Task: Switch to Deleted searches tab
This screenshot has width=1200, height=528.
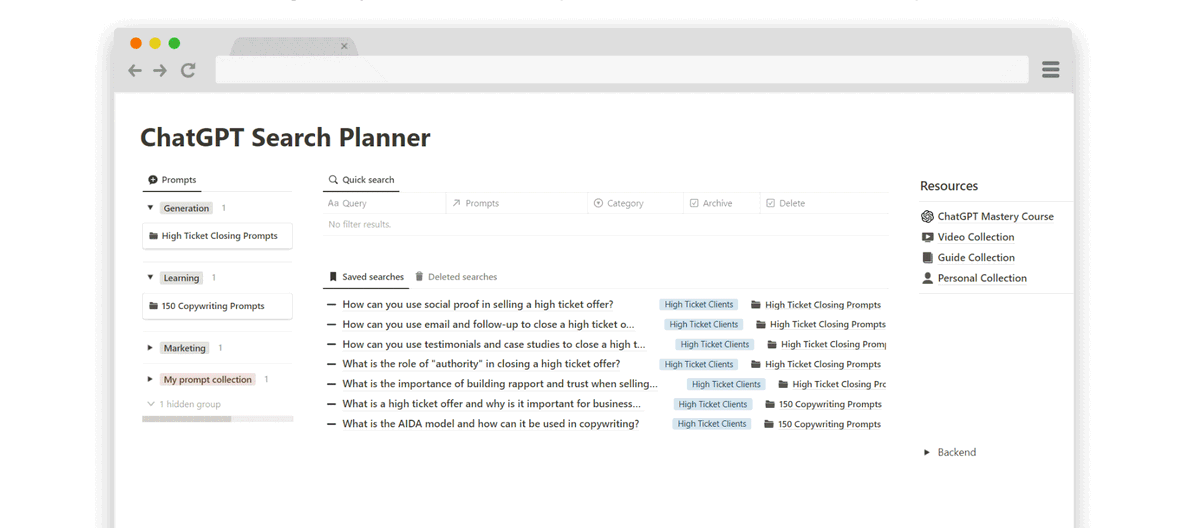Action: [456, 277]
